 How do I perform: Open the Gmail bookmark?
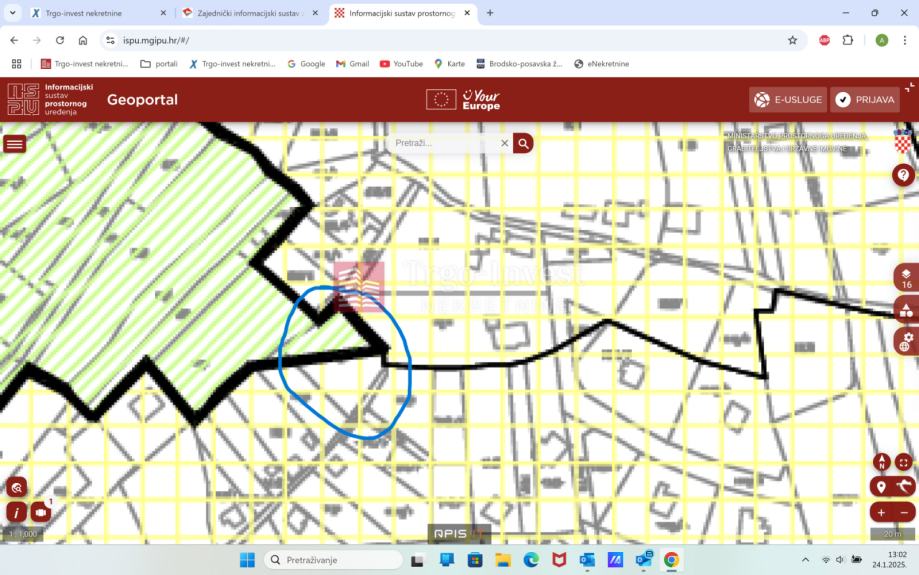[352, 64]
